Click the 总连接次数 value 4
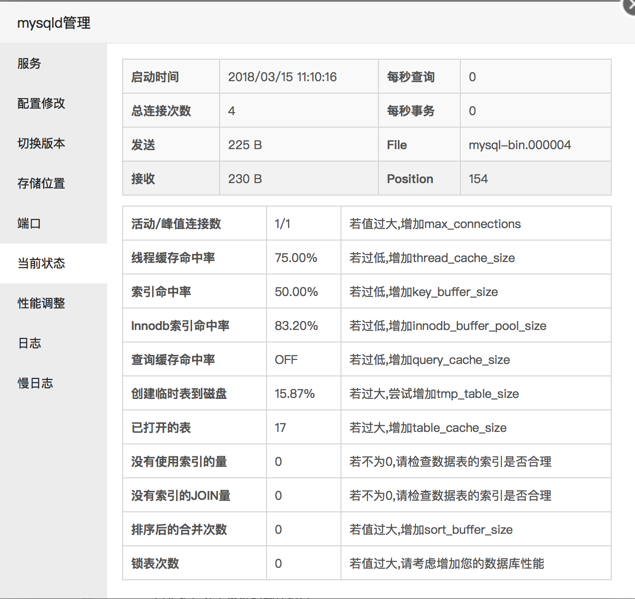 232,111
